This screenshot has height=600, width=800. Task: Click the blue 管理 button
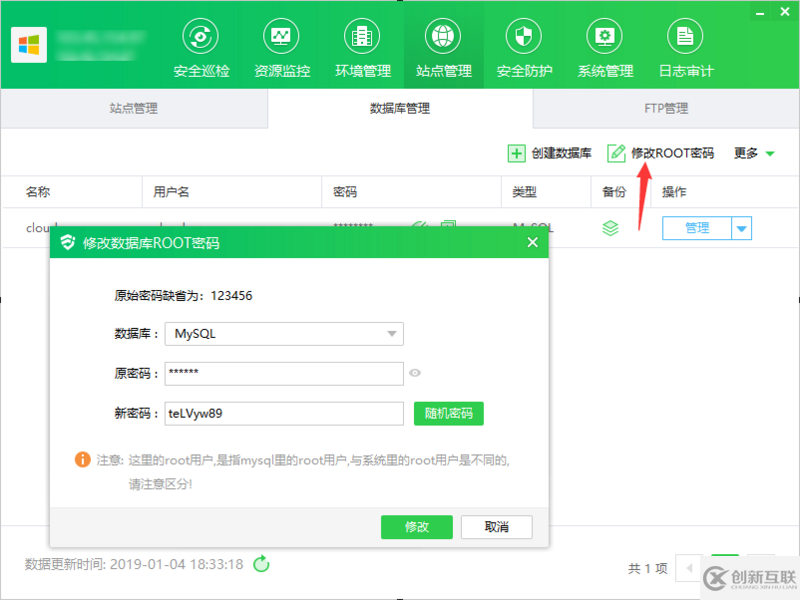[697, 229]
